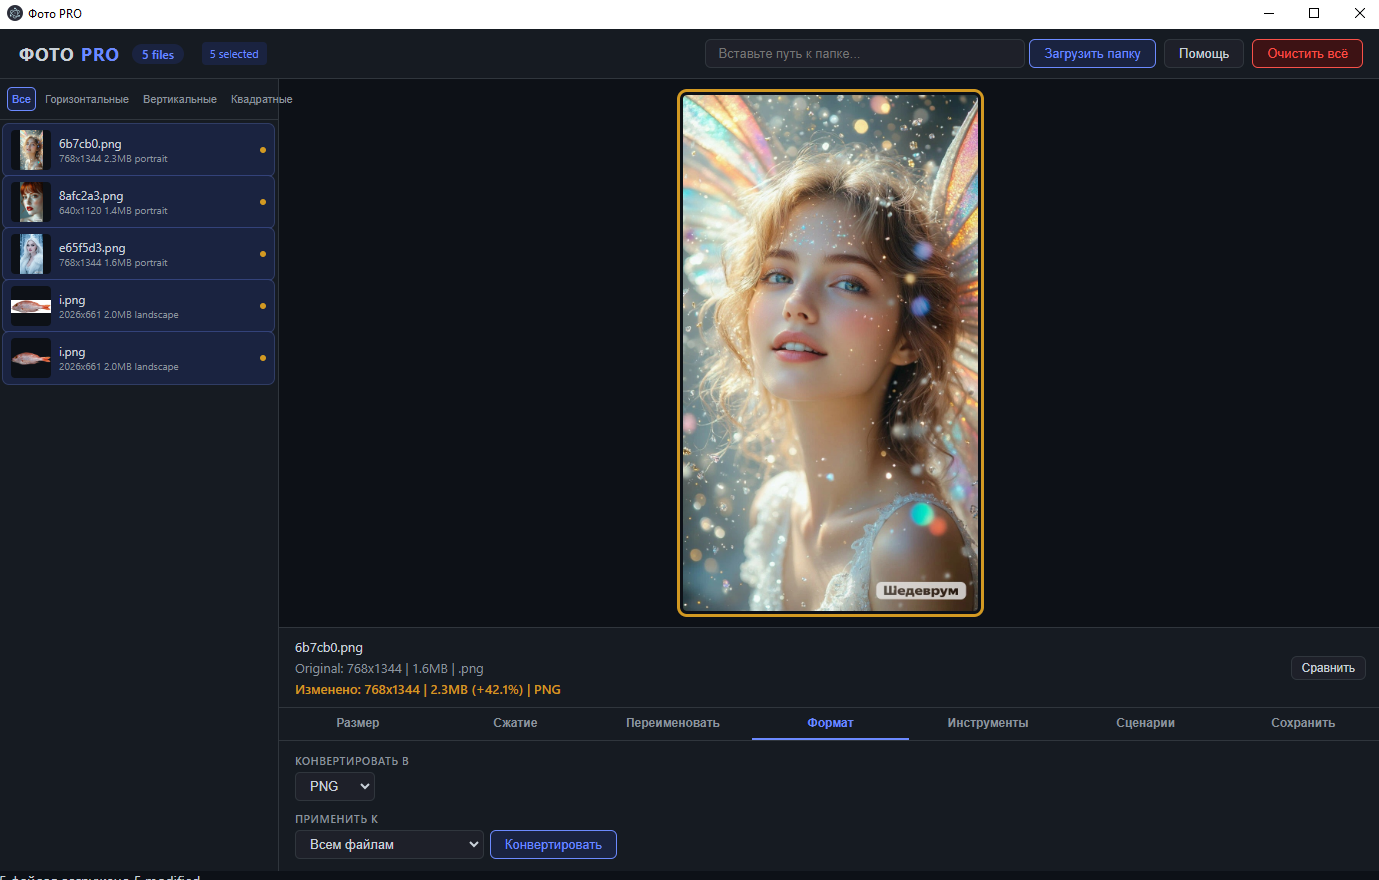Select the 6b7cb0.png thumbnail in file list

click(31, 150)
